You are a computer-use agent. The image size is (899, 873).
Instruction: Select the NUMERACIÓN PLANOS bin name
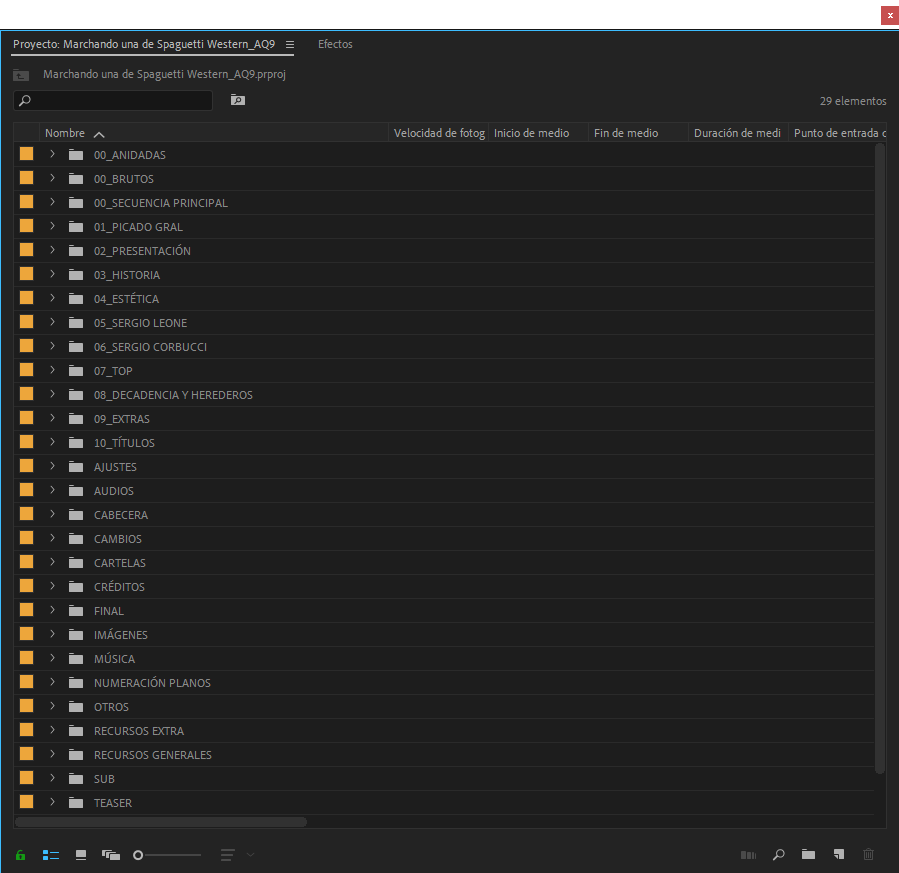(x=153, y=683)
